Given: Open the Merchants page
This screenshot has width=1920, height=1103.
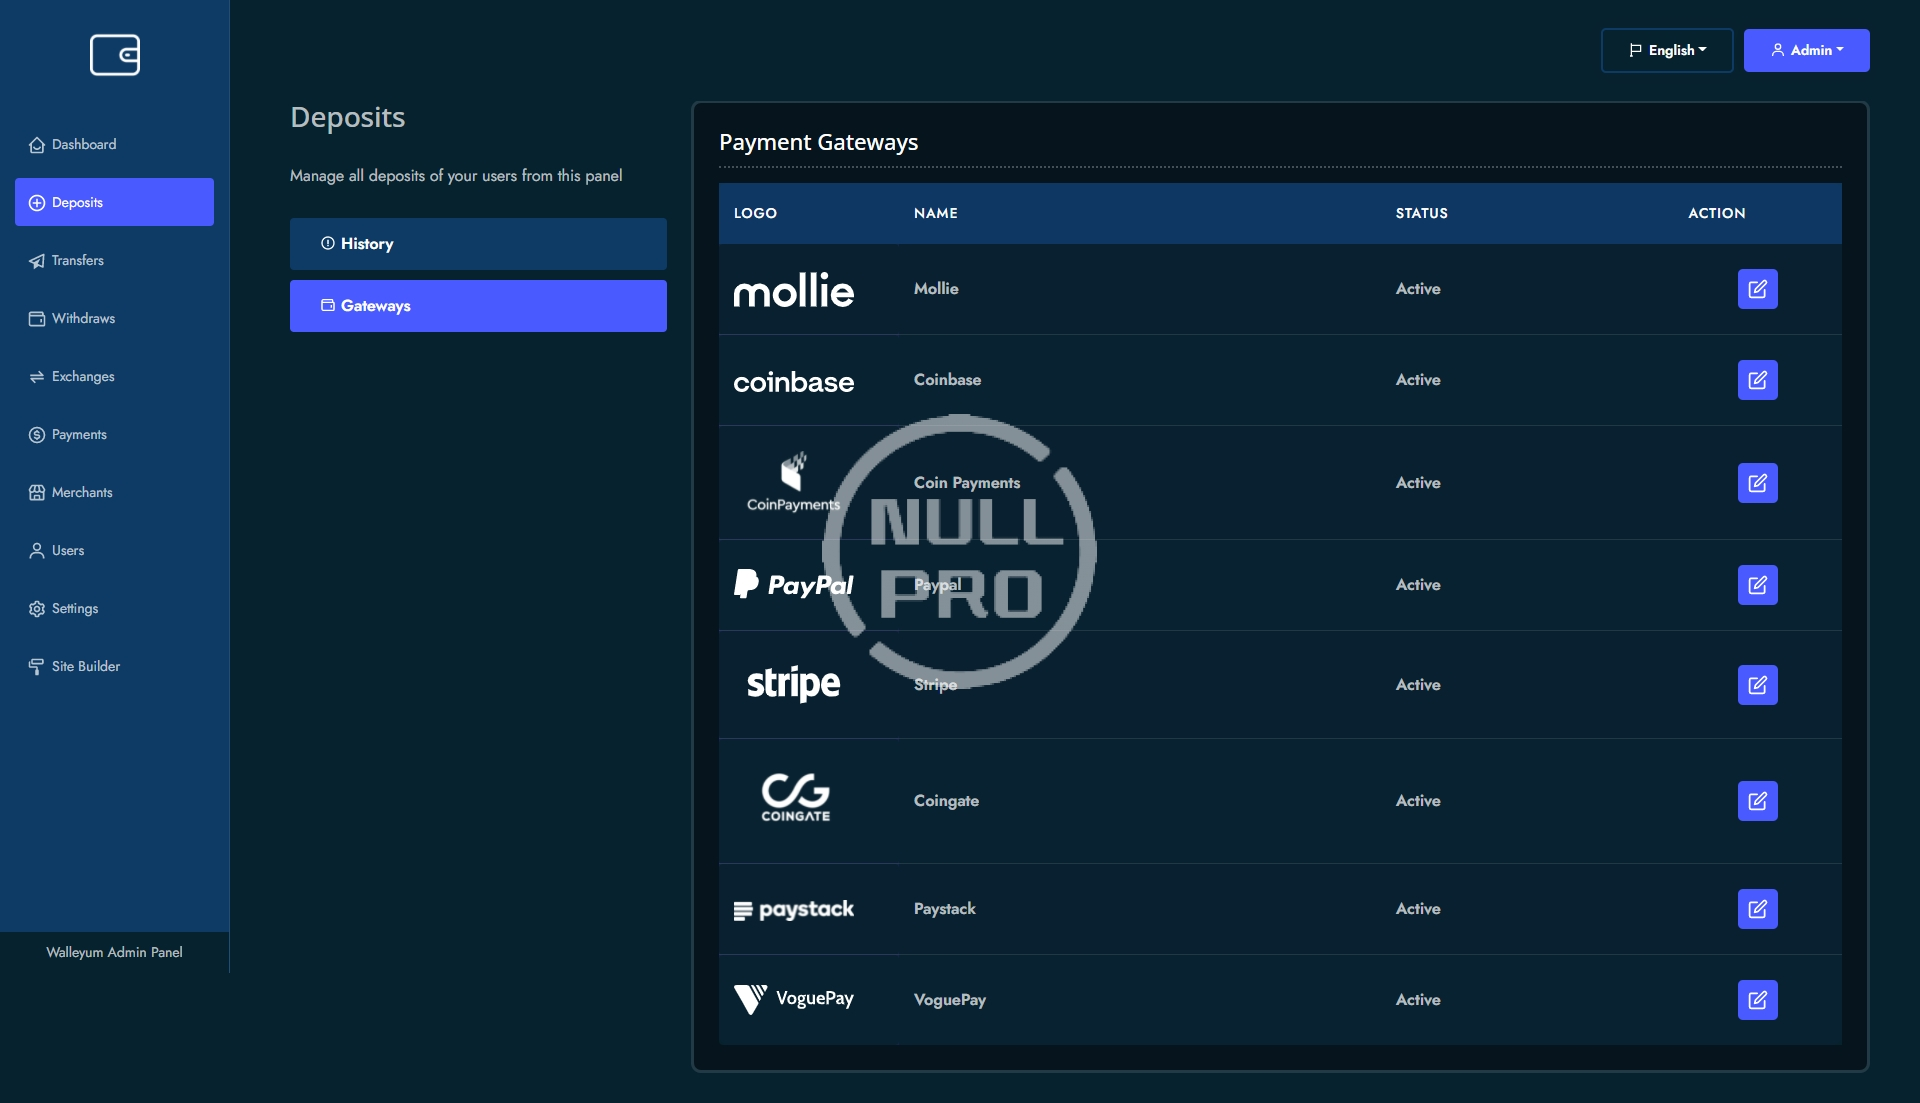Looking at the screenshot, I should pyautogui.click(x=82, y=493).
